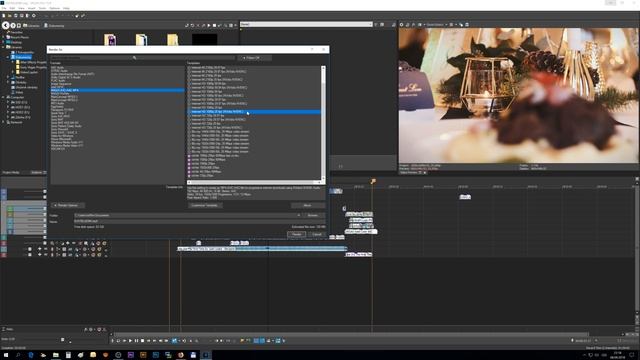Open the Options menu
The image size is (640, 360).
pos(54,8)
